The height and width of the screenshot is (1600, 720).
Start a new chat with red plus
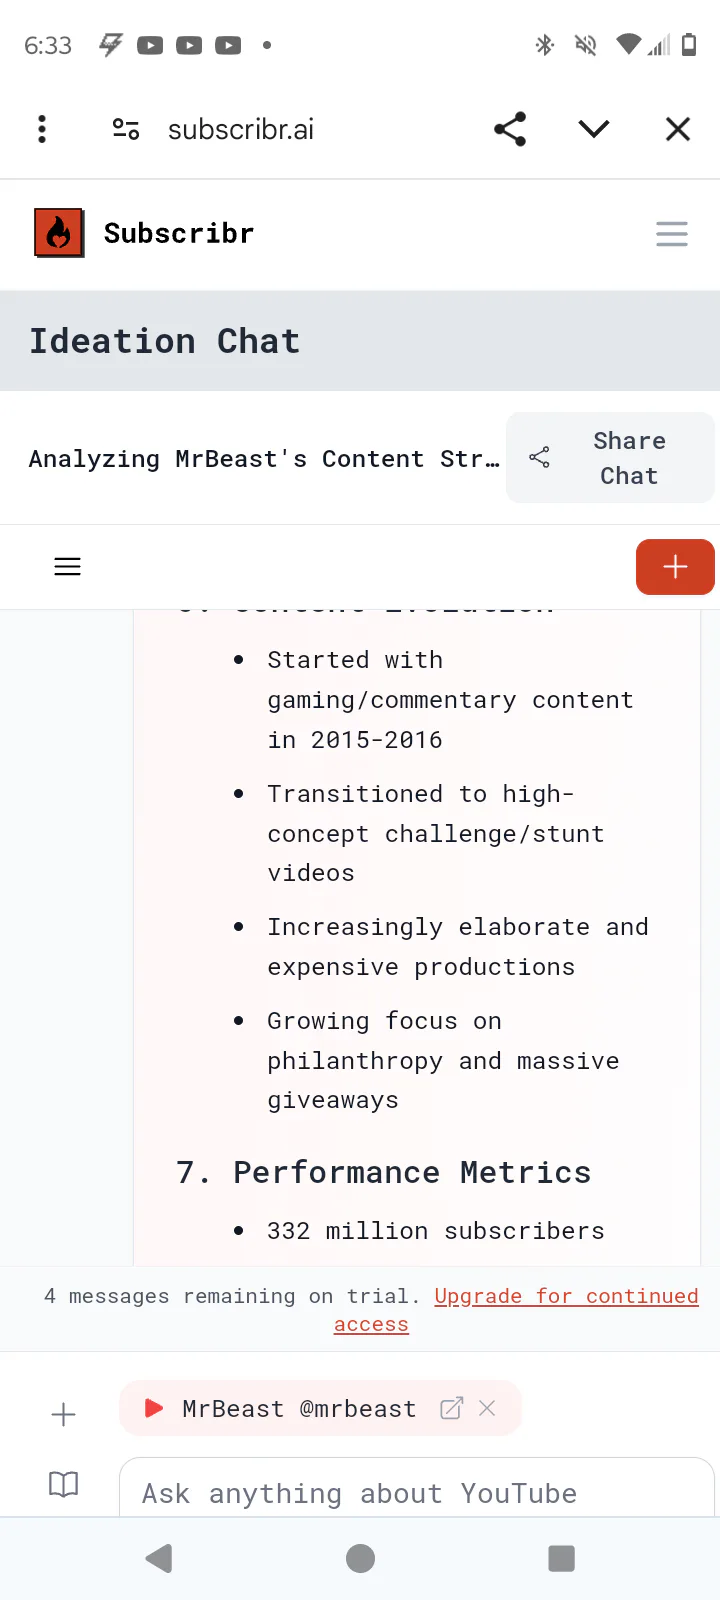click(675, 567)
